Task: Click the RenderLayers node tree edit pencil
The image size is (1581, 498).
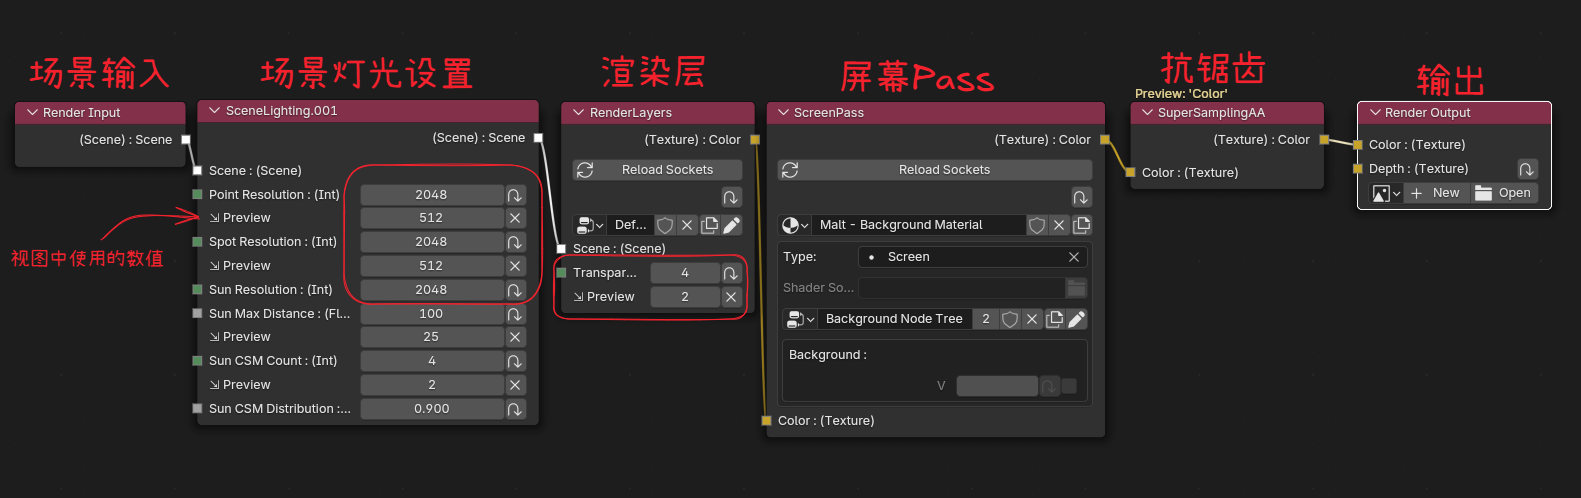Action: click(x=732, y=225)
